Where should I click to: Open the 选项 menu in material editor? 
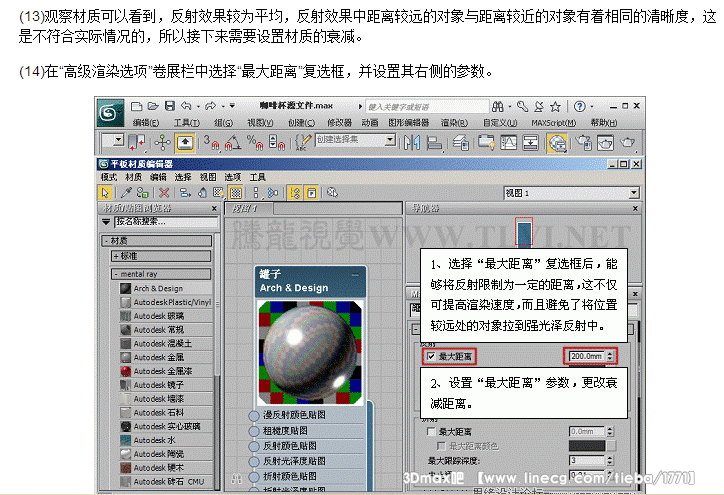(232, 177)
